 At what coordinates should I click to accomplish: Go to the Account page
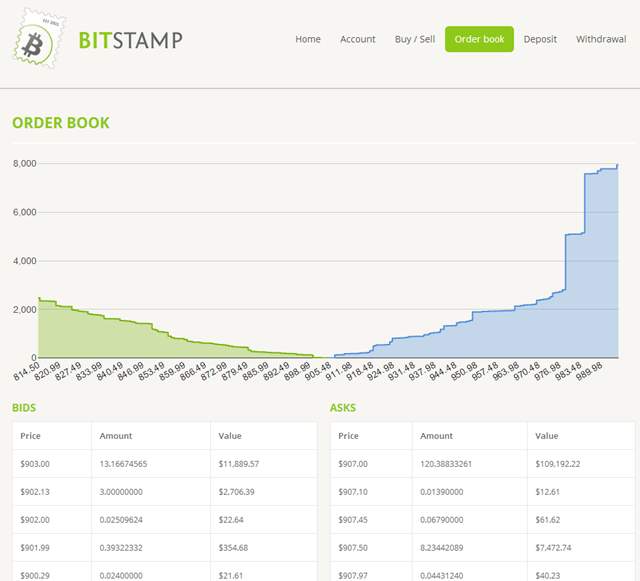(357, 39)
